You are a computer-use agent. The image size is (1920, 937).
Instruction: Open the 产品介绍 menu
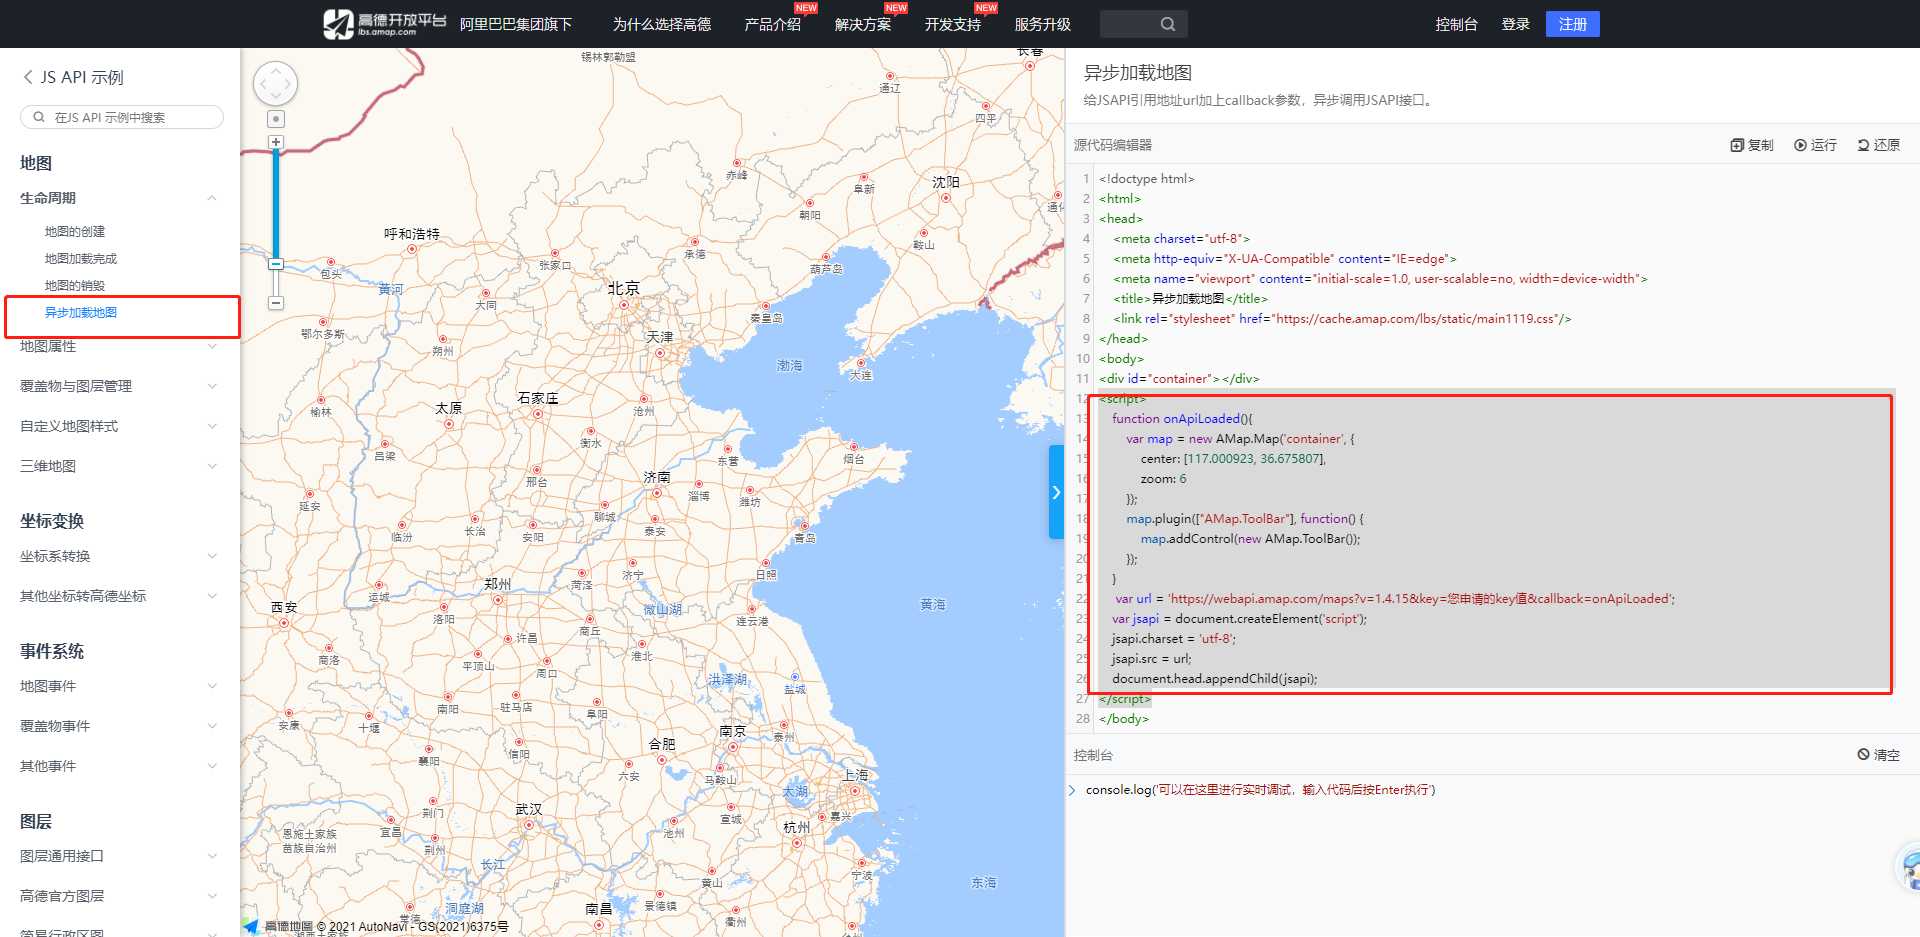click(772, 24)
